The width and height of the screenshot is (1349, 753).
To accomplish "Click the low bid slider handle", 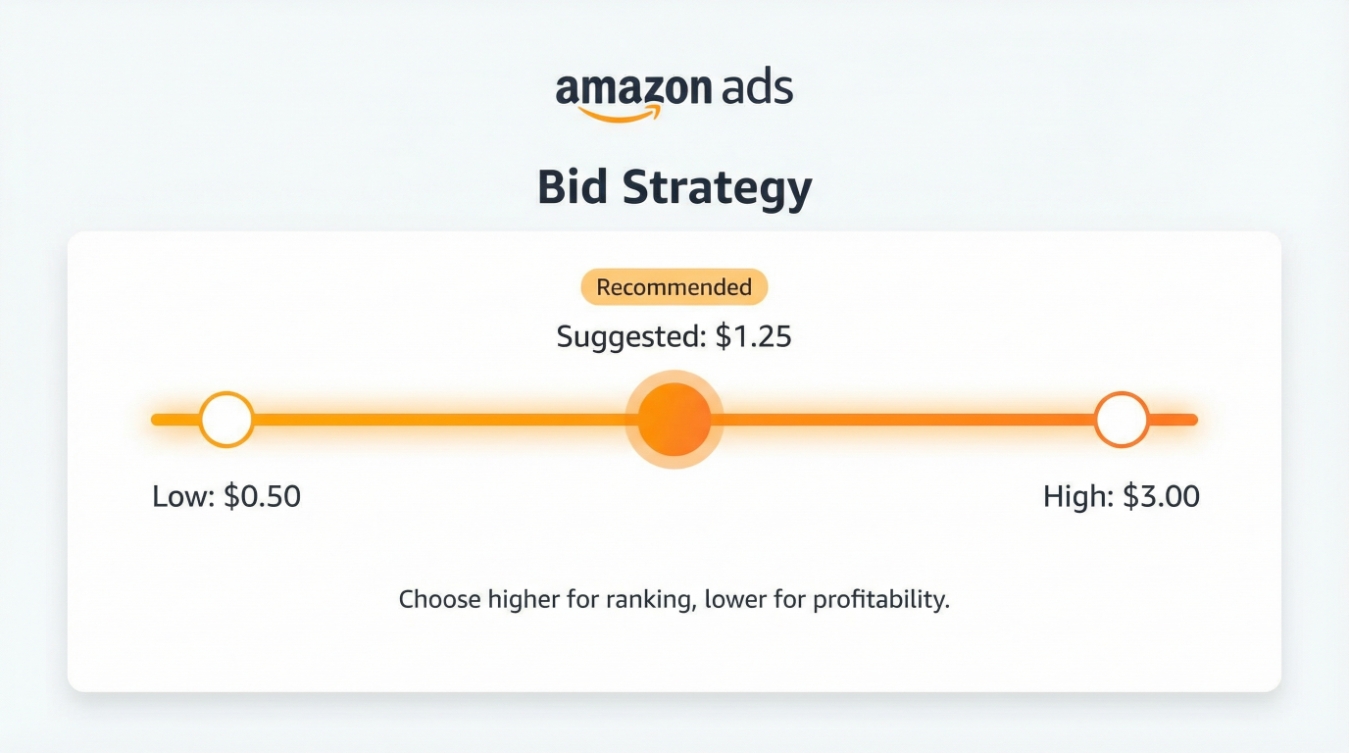I will click(226, 419).
